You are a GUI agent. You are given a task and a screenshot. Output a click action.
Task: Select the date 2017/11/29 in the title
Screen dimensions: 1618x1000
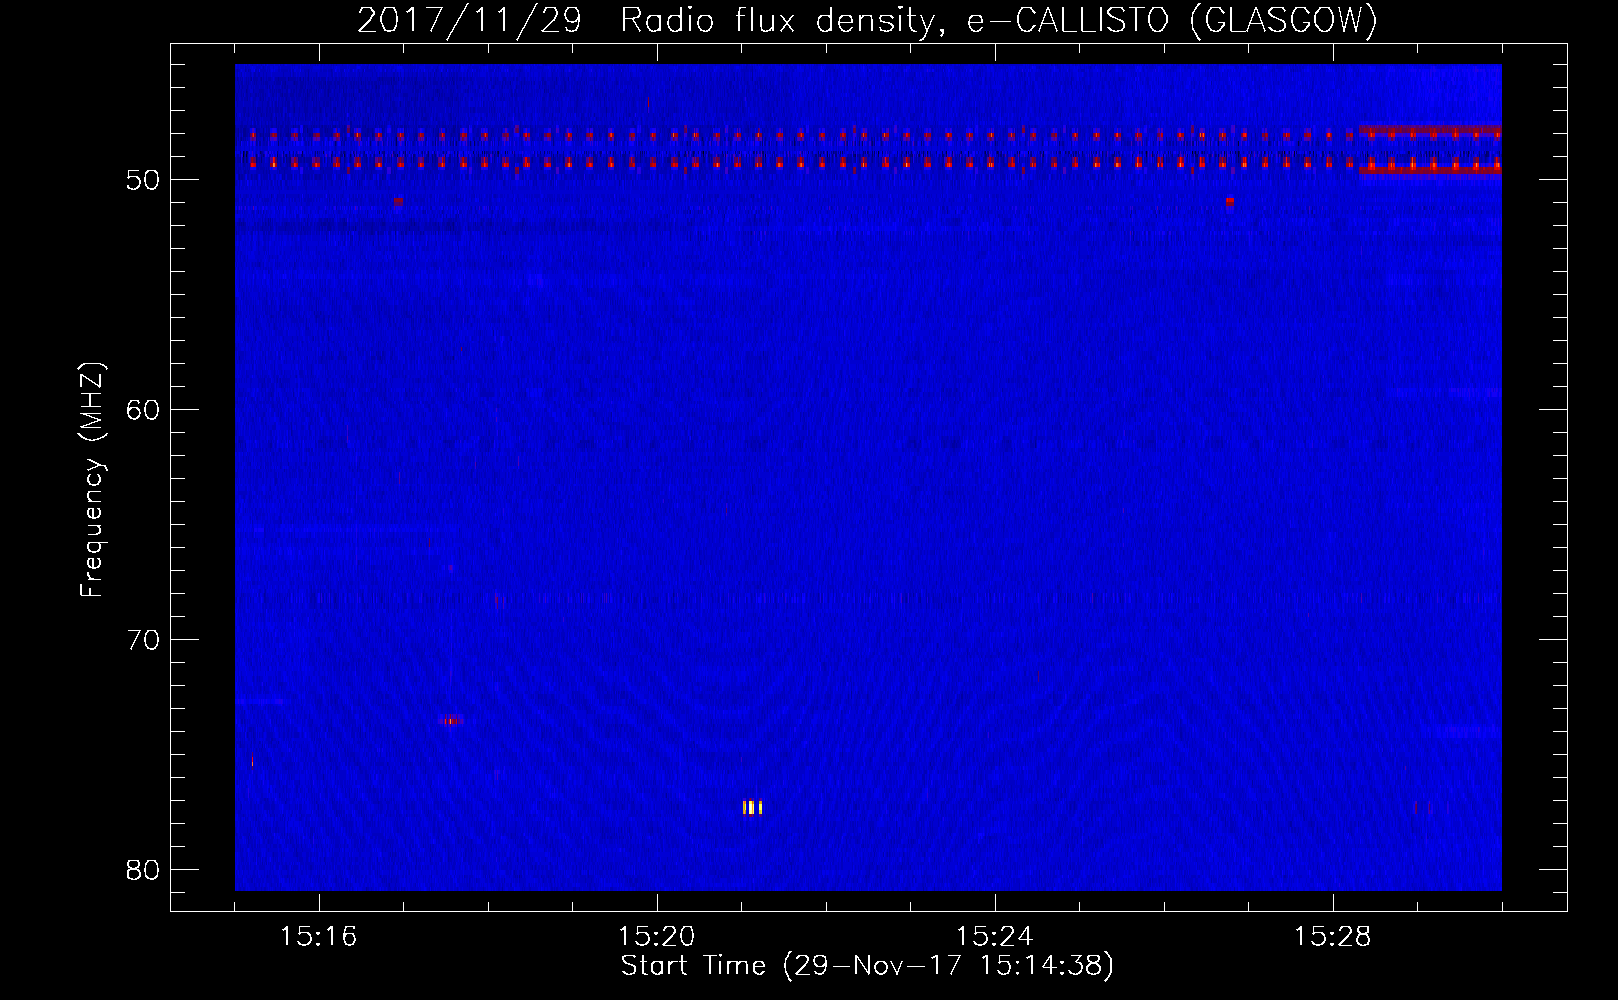pos(469,21)
